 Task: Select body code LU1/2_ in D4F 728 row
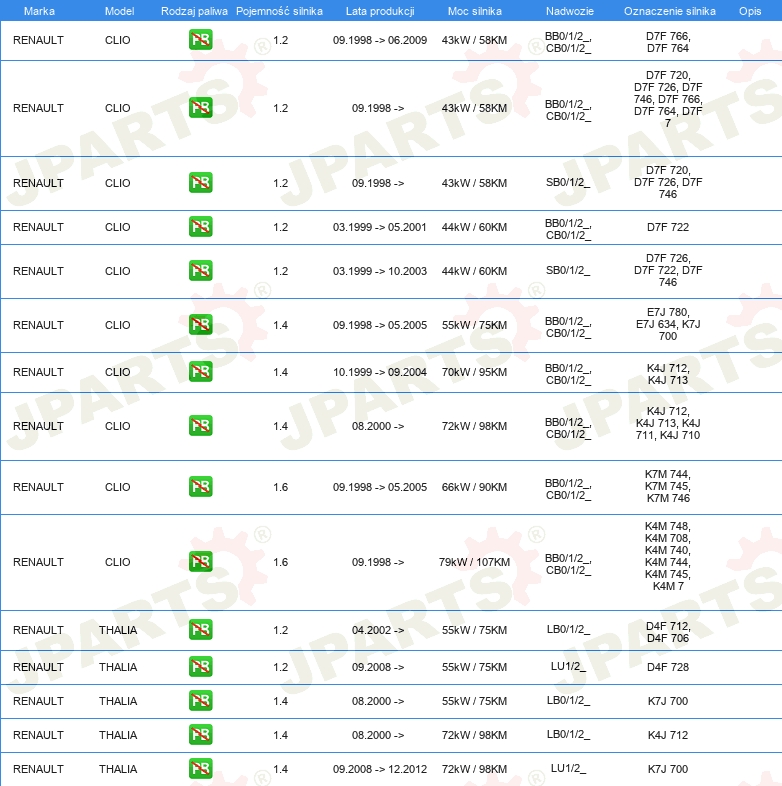coord(568,666)
